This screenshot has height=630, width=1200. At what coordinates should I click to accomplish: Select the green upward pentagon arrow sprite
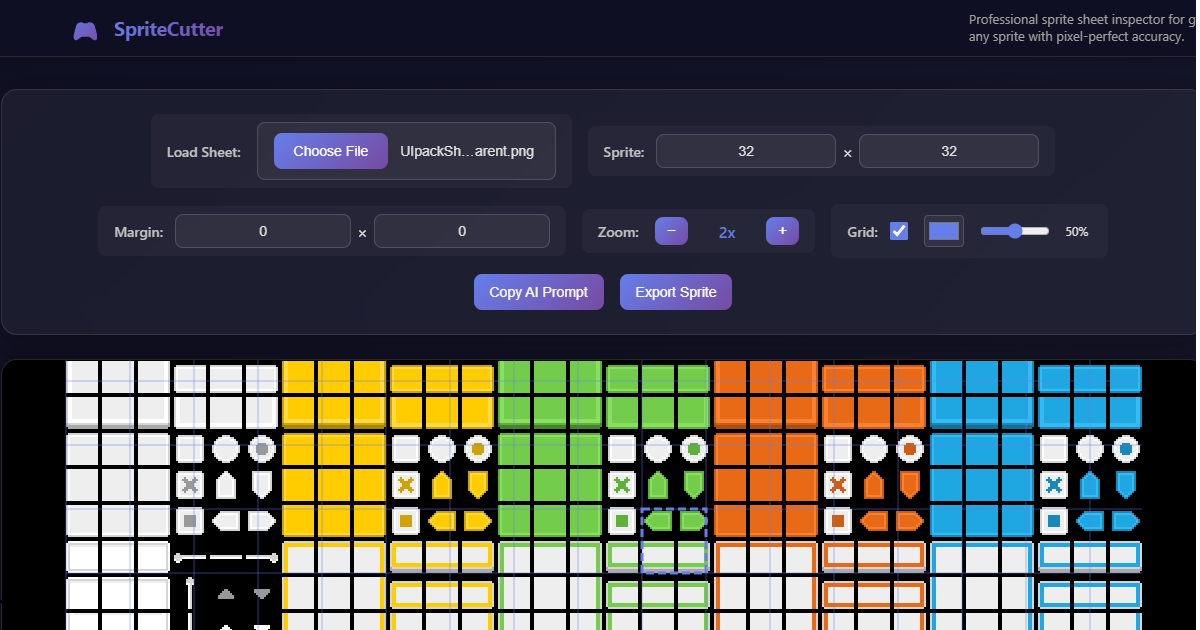click(658, 485)
